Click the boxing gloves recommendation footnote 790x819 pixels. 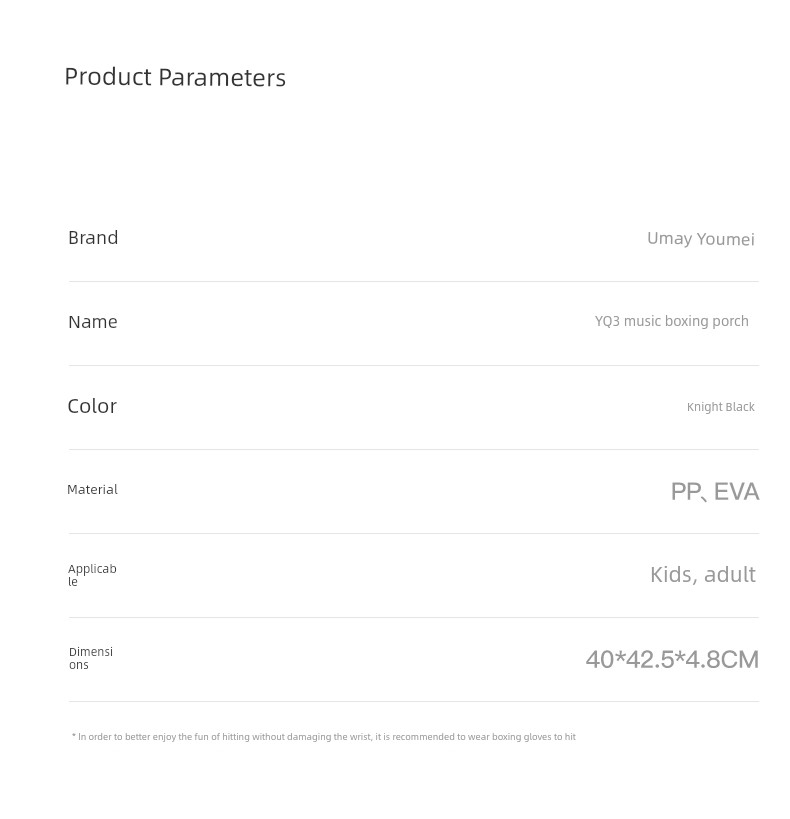pyautogui.click(x=323, y=736)
